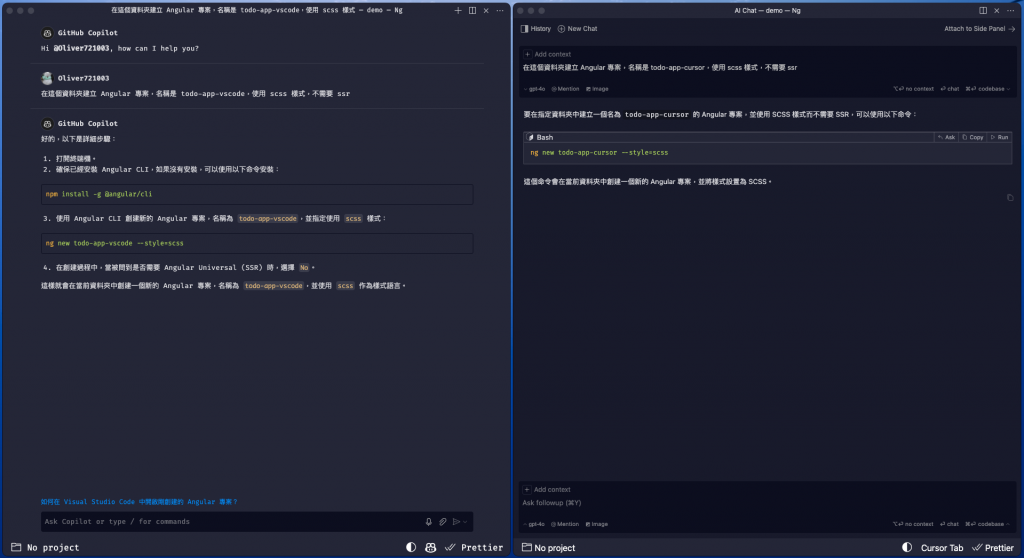The image size is (1024, 558).
Task: Click the todo-app-cursor prompt text in AI Chat
Action: tap(660, 67)
